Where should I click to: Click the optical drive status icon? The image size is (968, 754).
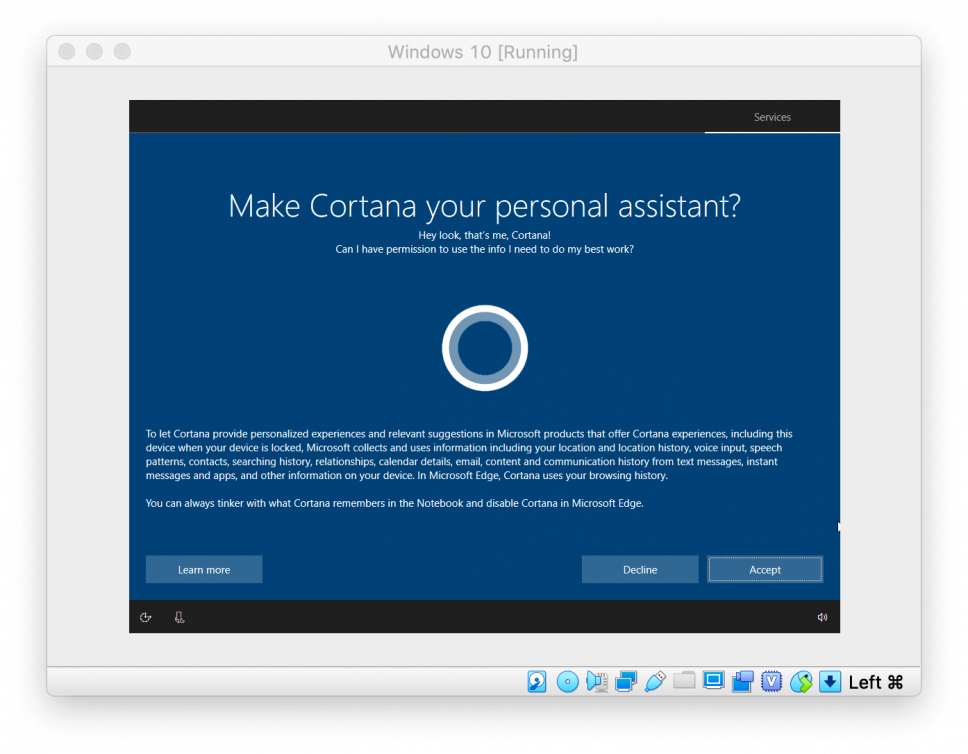pyautogui.click(x=567, y=681)
